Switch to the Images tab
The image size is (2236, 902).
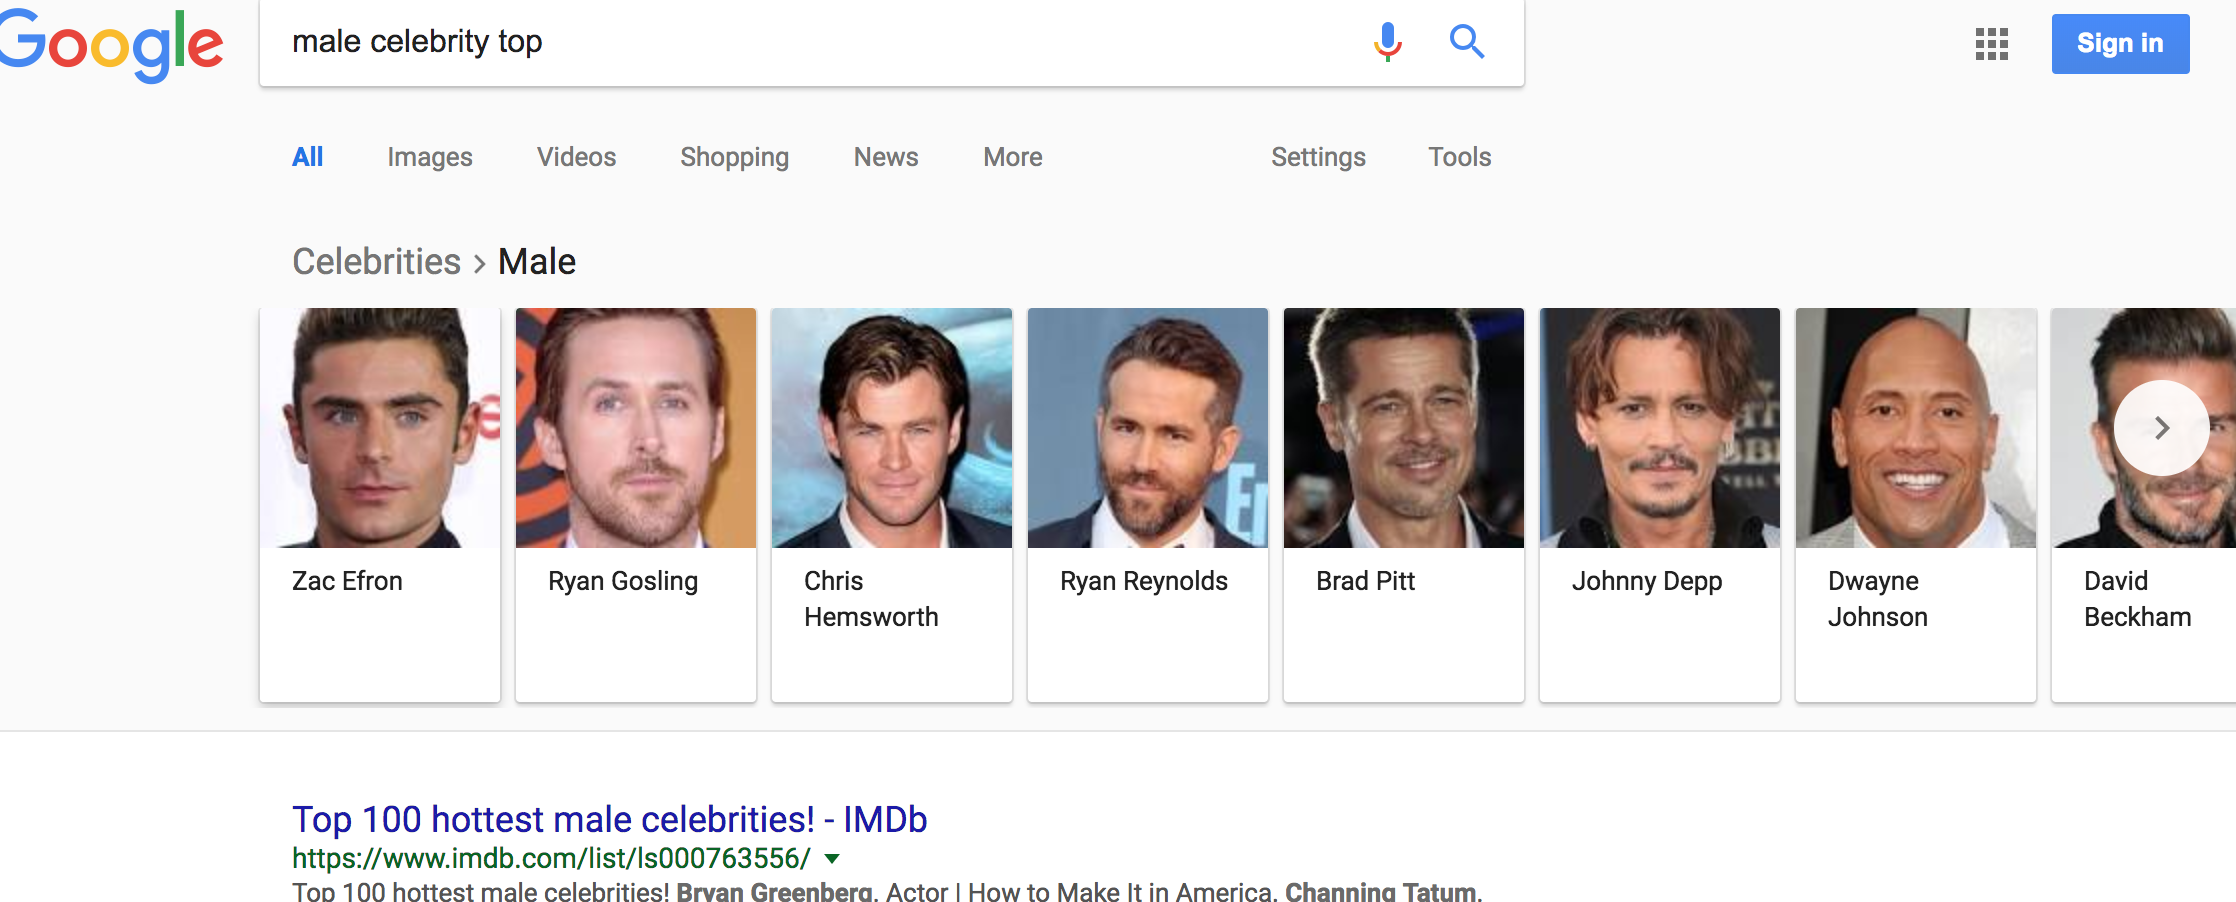click(430, 157)
